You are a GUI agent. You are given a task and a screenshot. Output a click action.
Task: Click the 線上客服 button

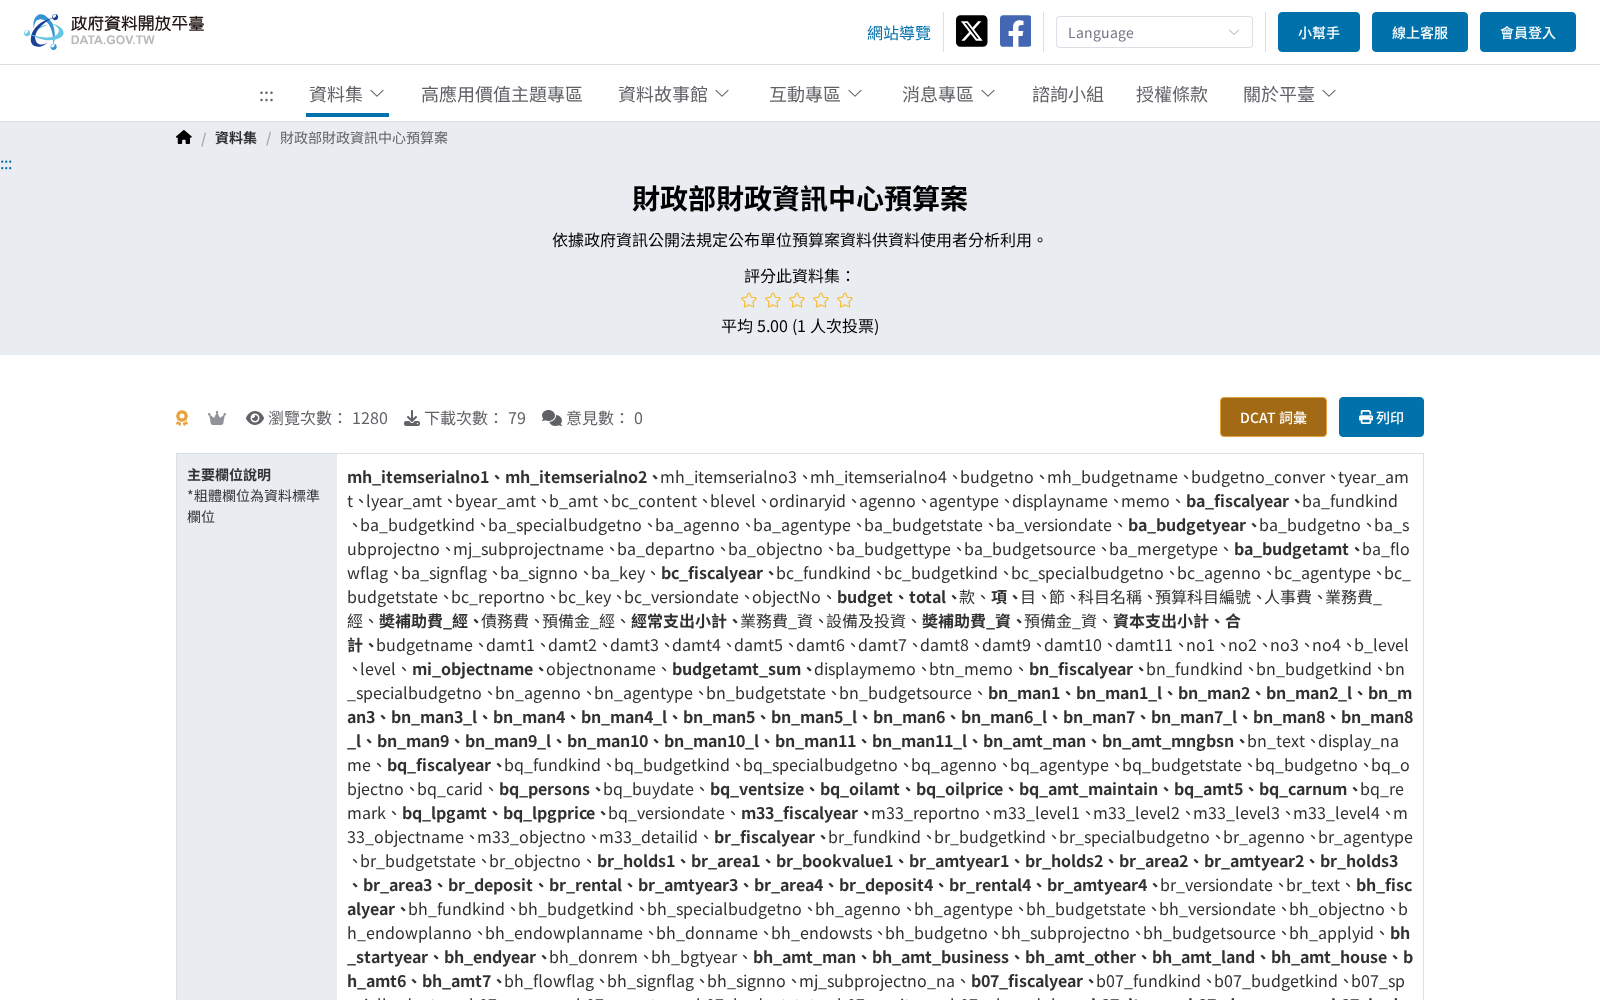click(x=1420, y=32)
